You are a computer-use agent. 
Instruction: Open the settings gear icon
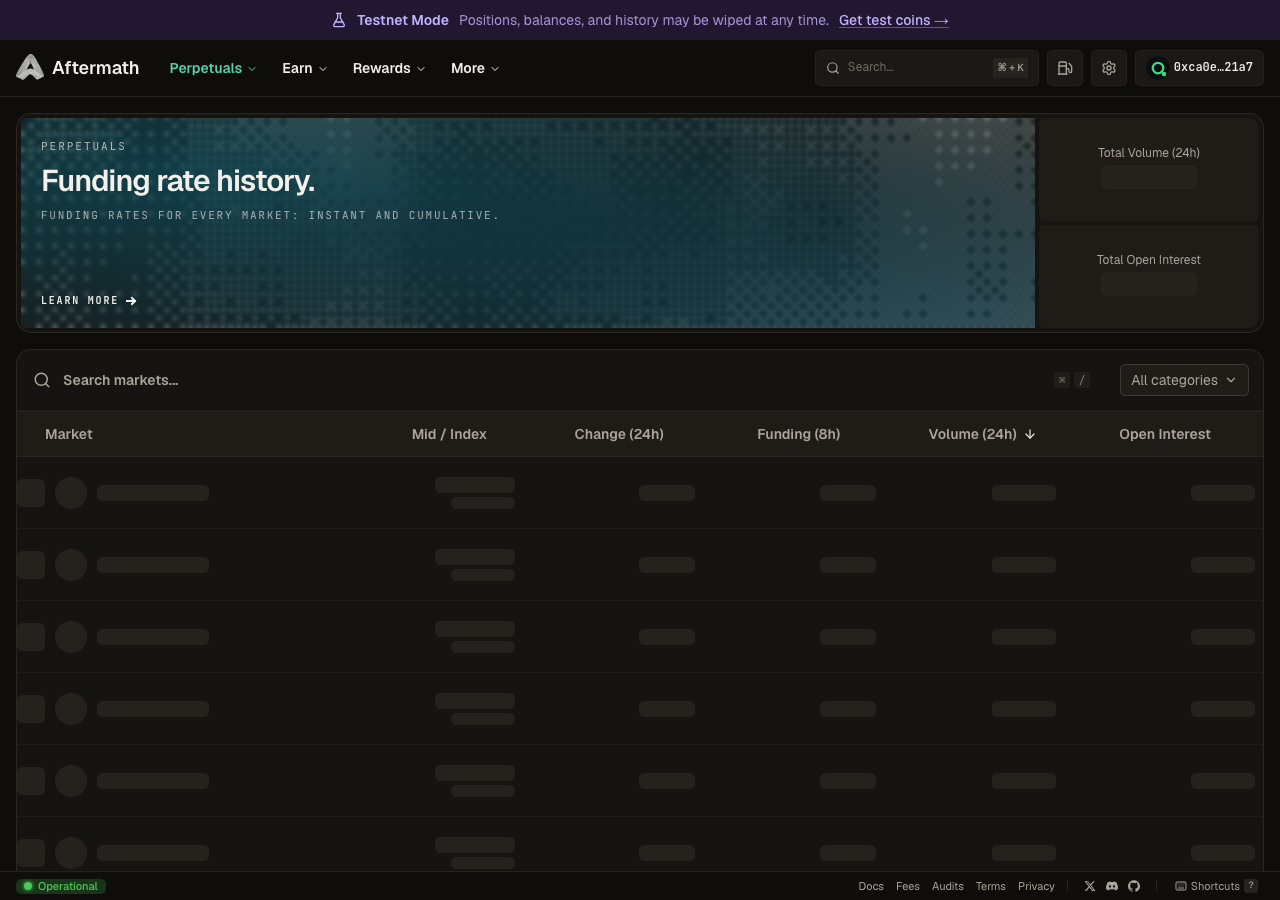click(x=1109, y=68)
